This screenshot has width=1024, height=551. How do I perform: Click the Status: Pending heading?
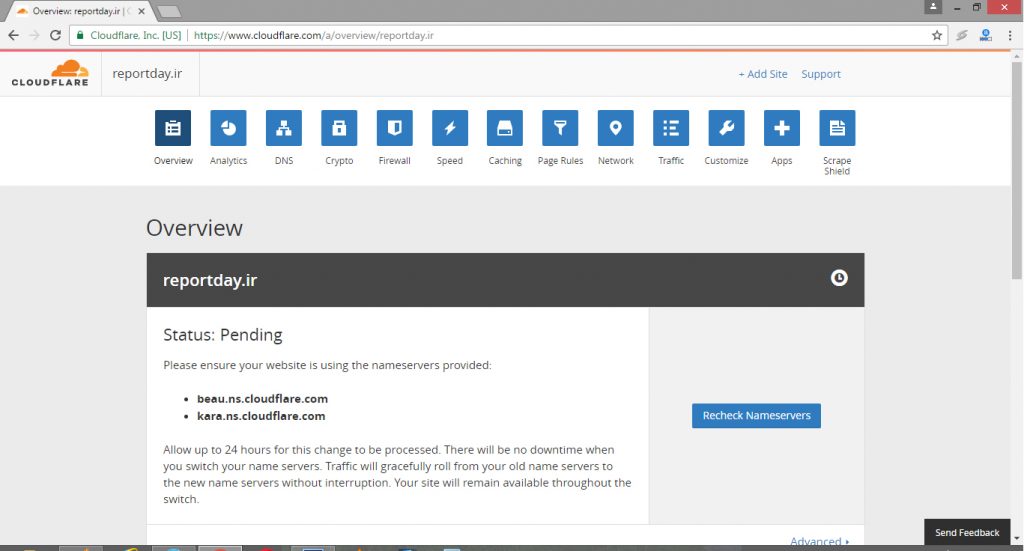click(223, 335)
